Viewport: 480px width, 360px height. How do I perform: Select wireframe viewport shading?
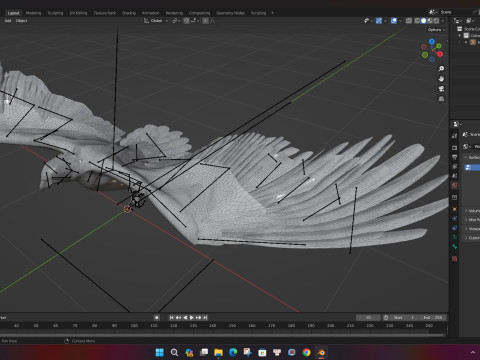[417, 21]
